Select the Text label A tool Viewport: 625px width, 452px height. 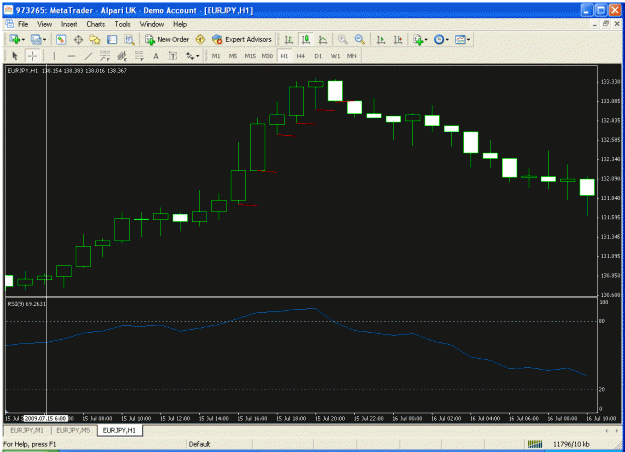[x=156, y=56]
